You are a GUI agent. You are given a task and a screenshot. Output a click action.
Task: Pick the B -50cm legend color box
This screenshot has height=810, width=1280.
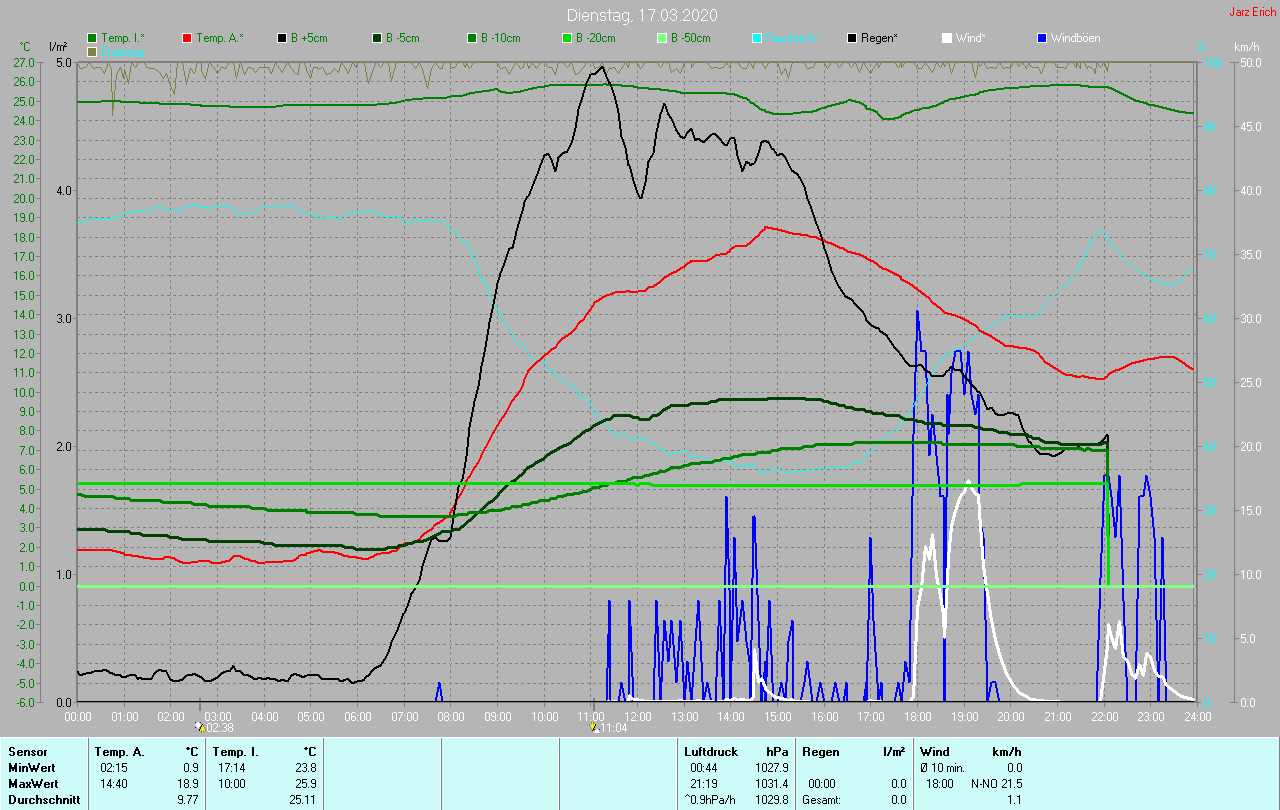point(661,38)
